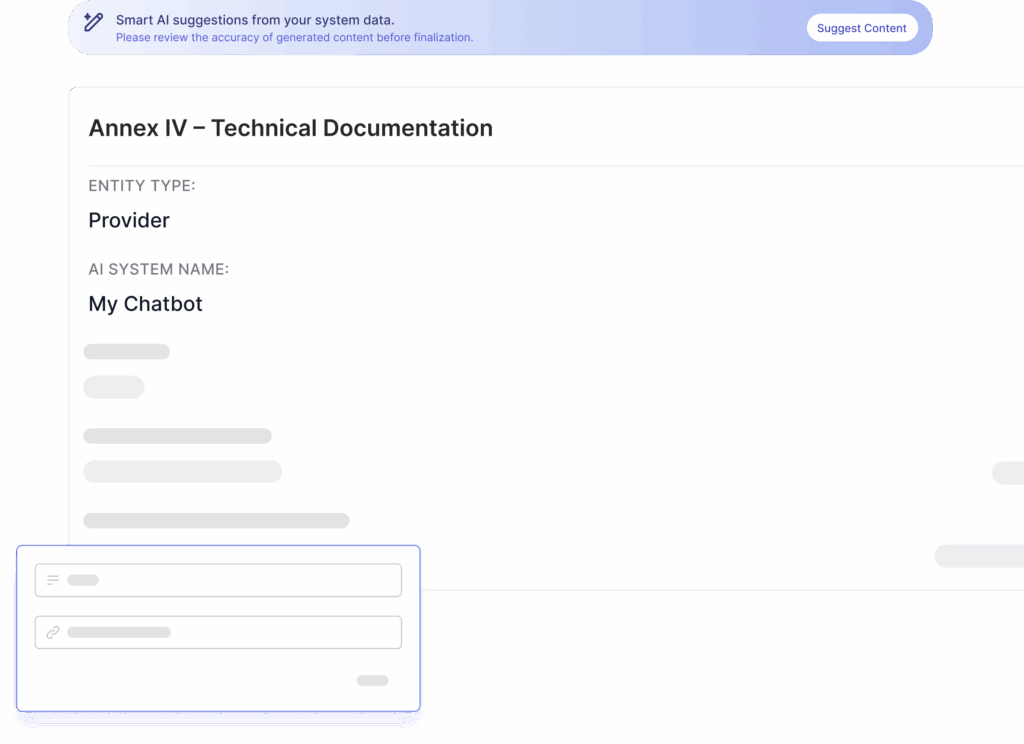
Task: Focus the text input field with lines icon
Action: pyautogui.click(x=240, y=580)
